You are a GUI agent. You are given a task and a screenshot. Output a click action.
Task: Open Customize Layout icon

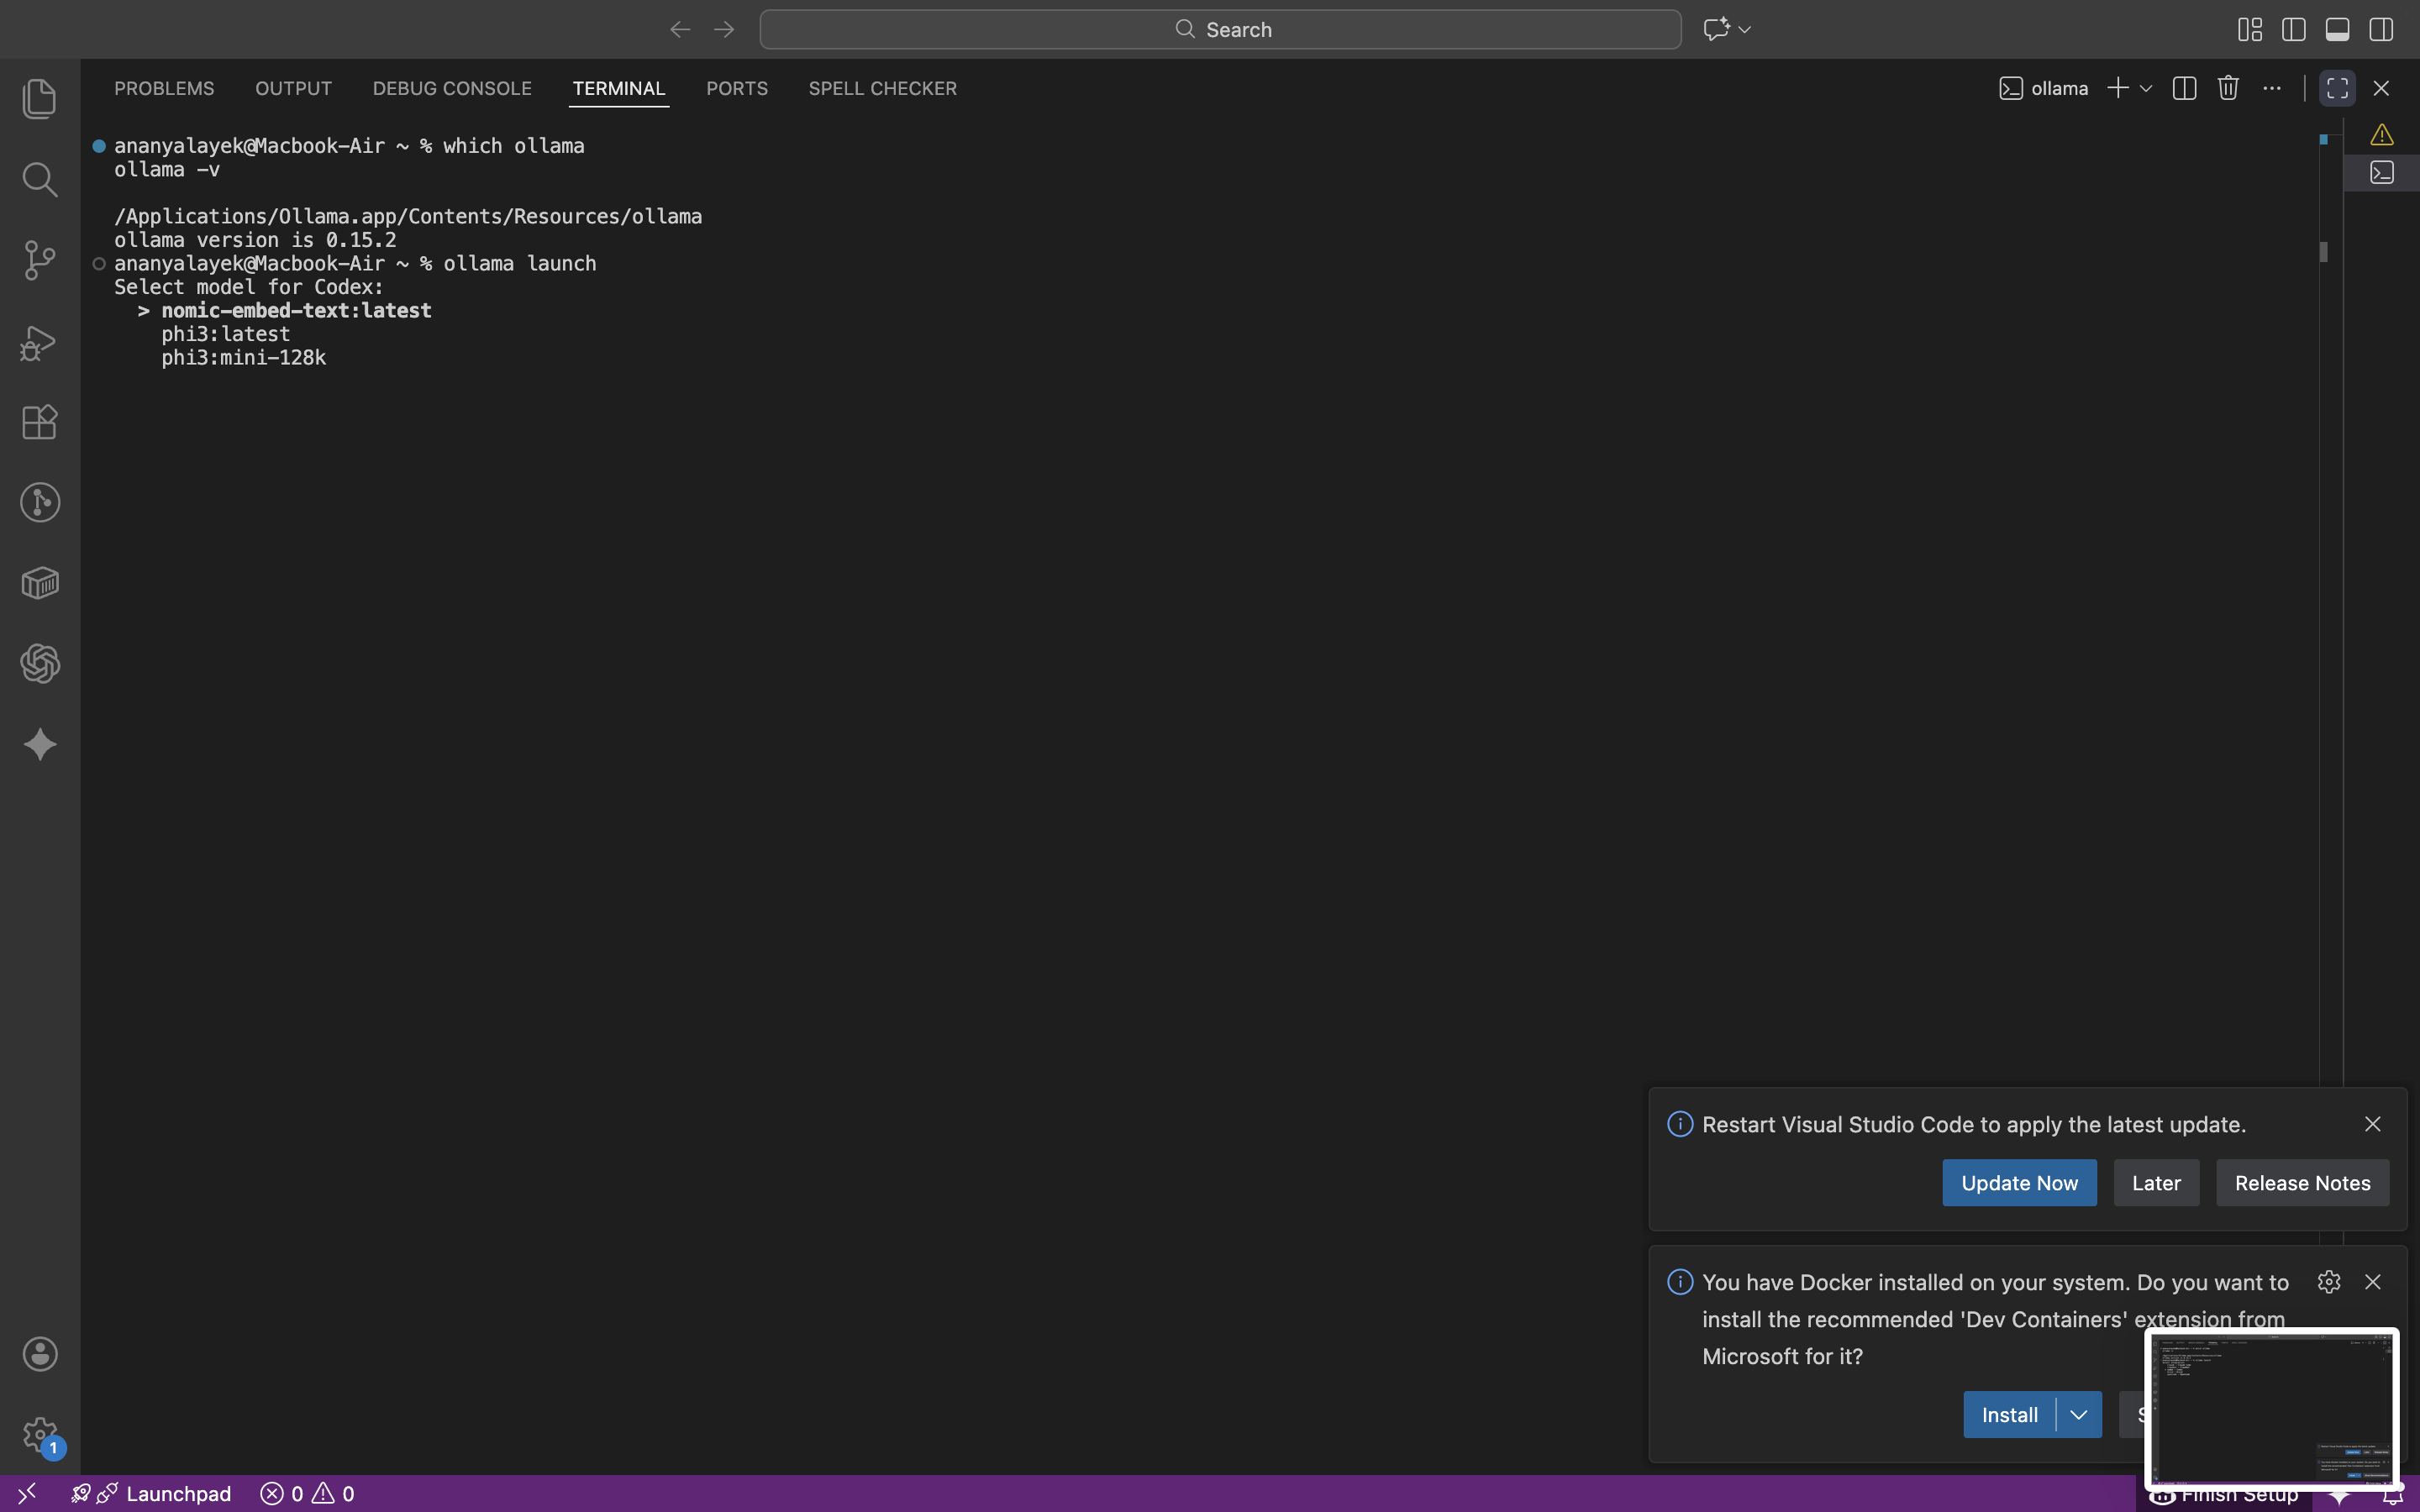(2250, 29)
